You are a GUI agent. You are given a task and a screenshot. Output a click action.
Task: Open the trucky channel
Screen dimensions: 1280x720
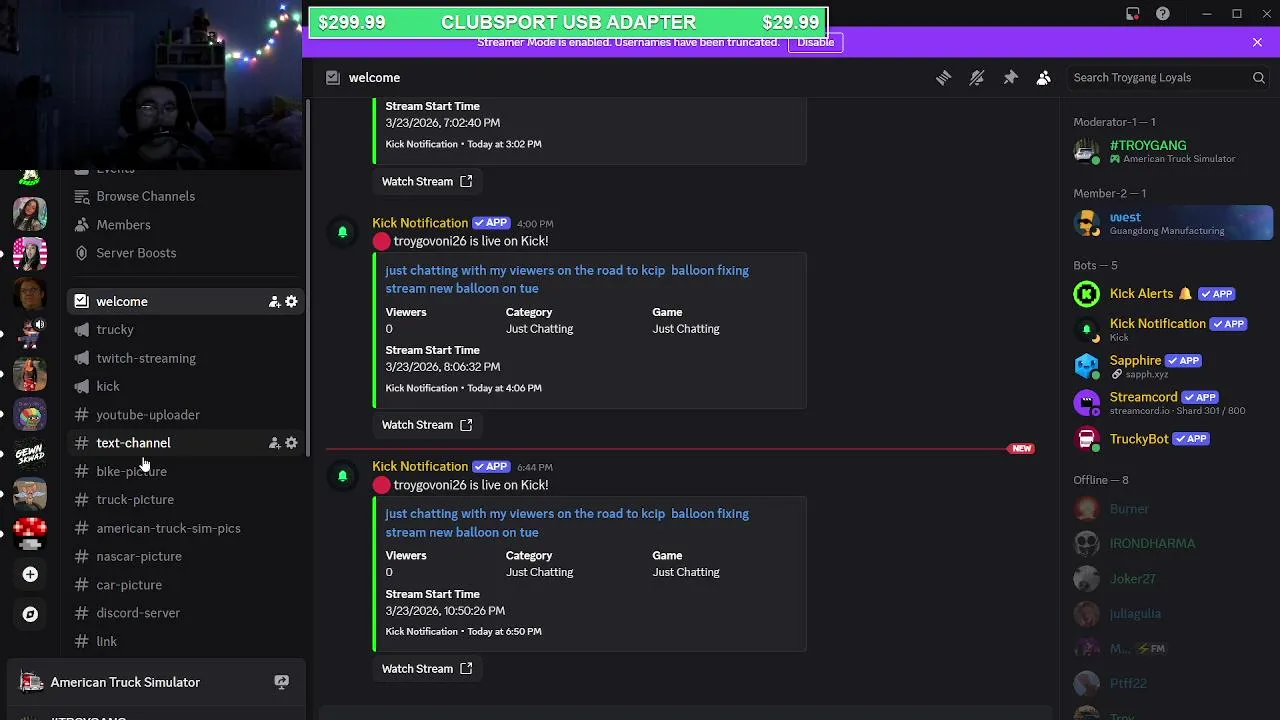[x=183, y=329]
